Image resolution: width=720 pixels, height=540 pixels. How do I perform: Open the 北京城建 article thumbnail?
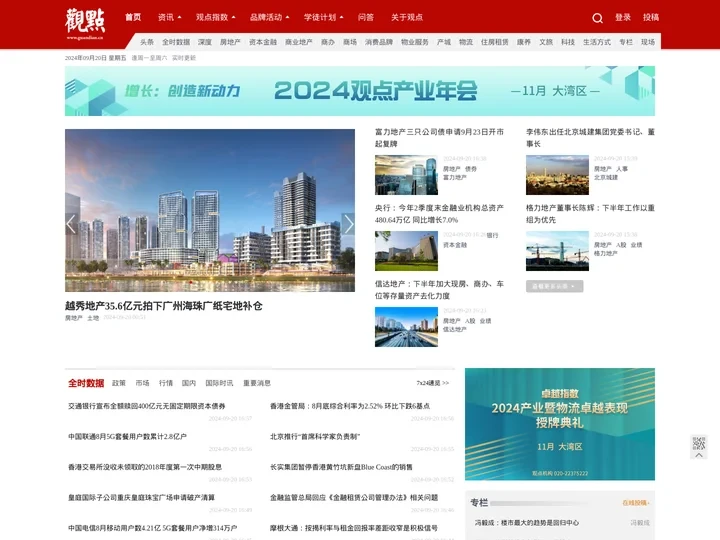(x=557, y=175)
